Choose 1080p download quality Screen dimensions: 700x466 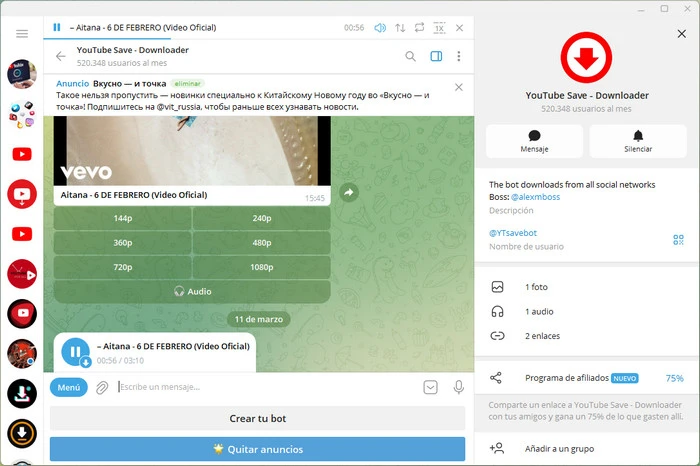[x=262, y=267]
